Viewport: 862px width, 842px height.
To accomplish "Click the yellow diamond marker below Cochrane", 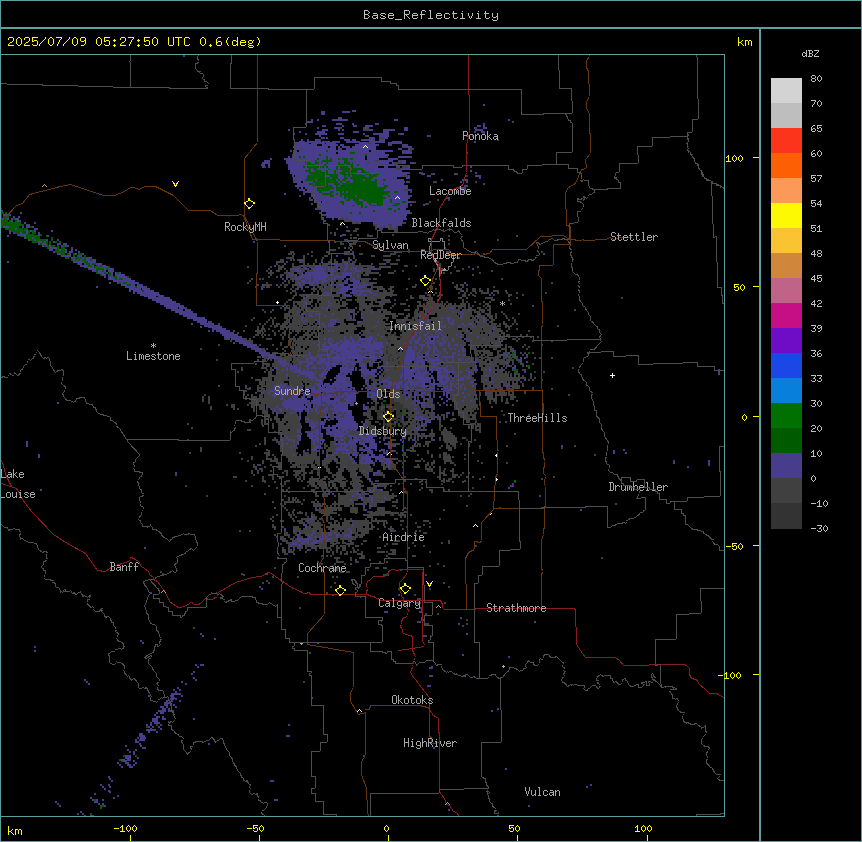I will point(340,590).
